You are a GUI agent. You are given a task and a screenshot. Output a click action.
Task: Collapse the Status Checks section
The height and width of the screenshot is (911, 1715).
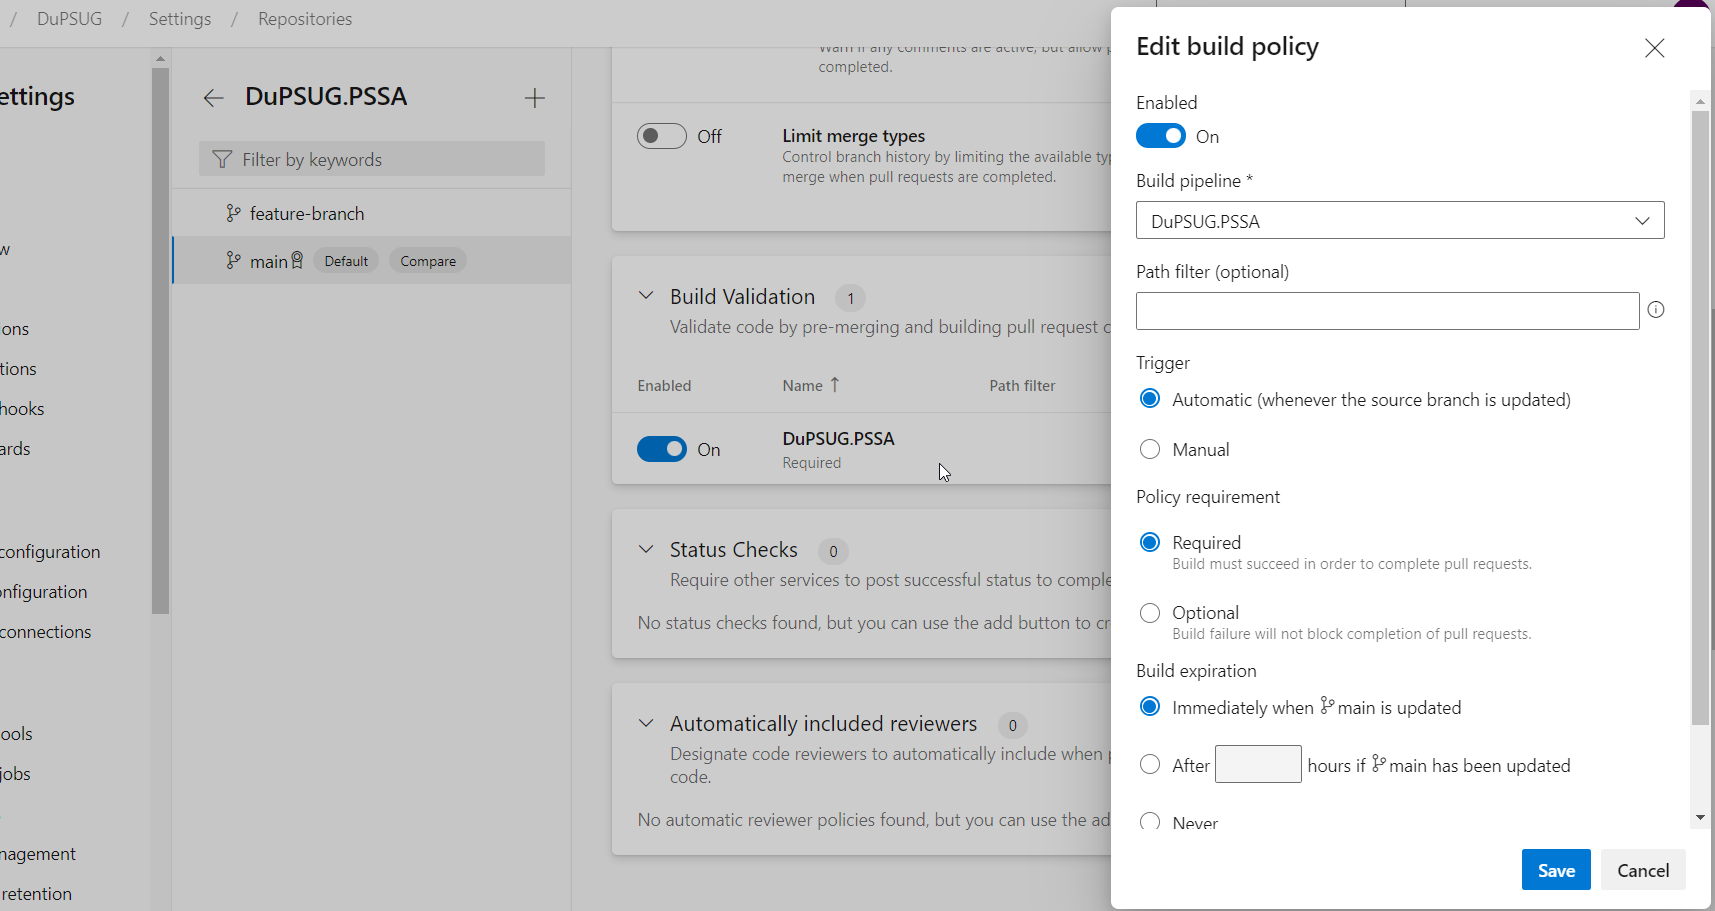coord(646,549)
